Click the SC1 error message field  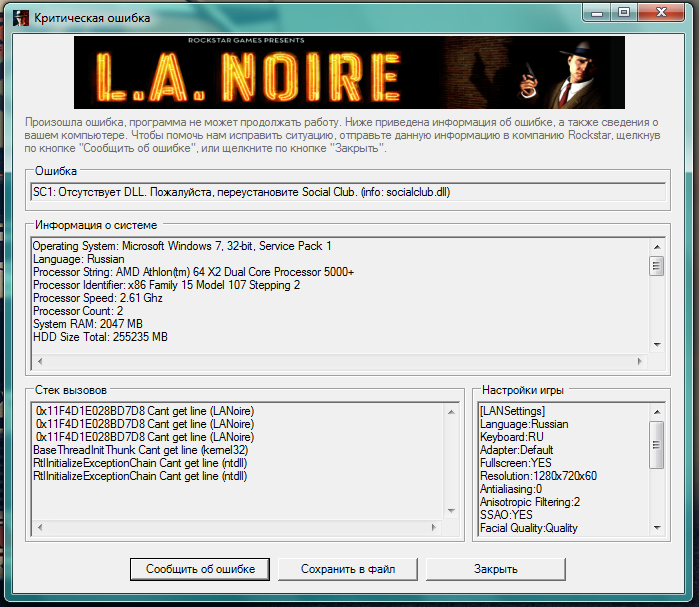(x=348, y=192)
